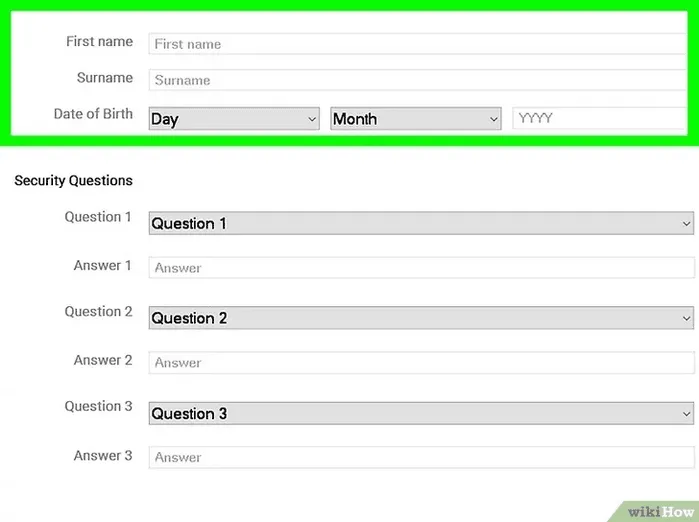Click the YYYY year input field
This screenshot has height=522, width=699.
(x=600, y=118)
